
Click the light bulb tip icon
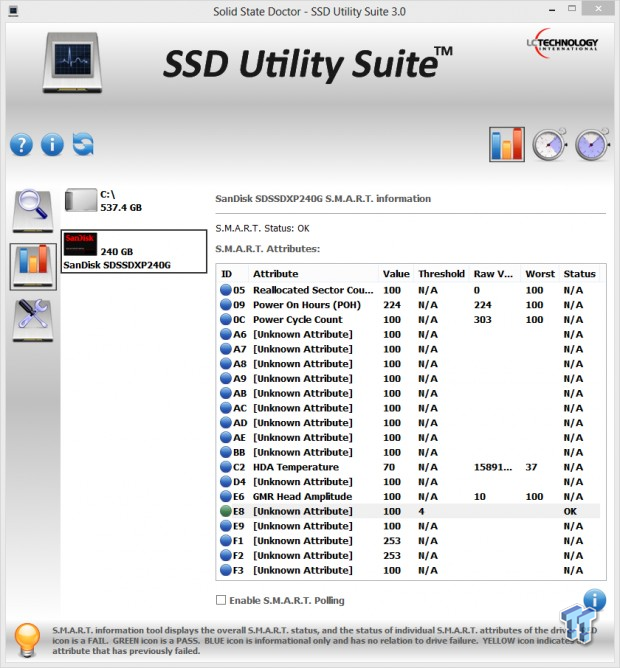pos(27,640)
